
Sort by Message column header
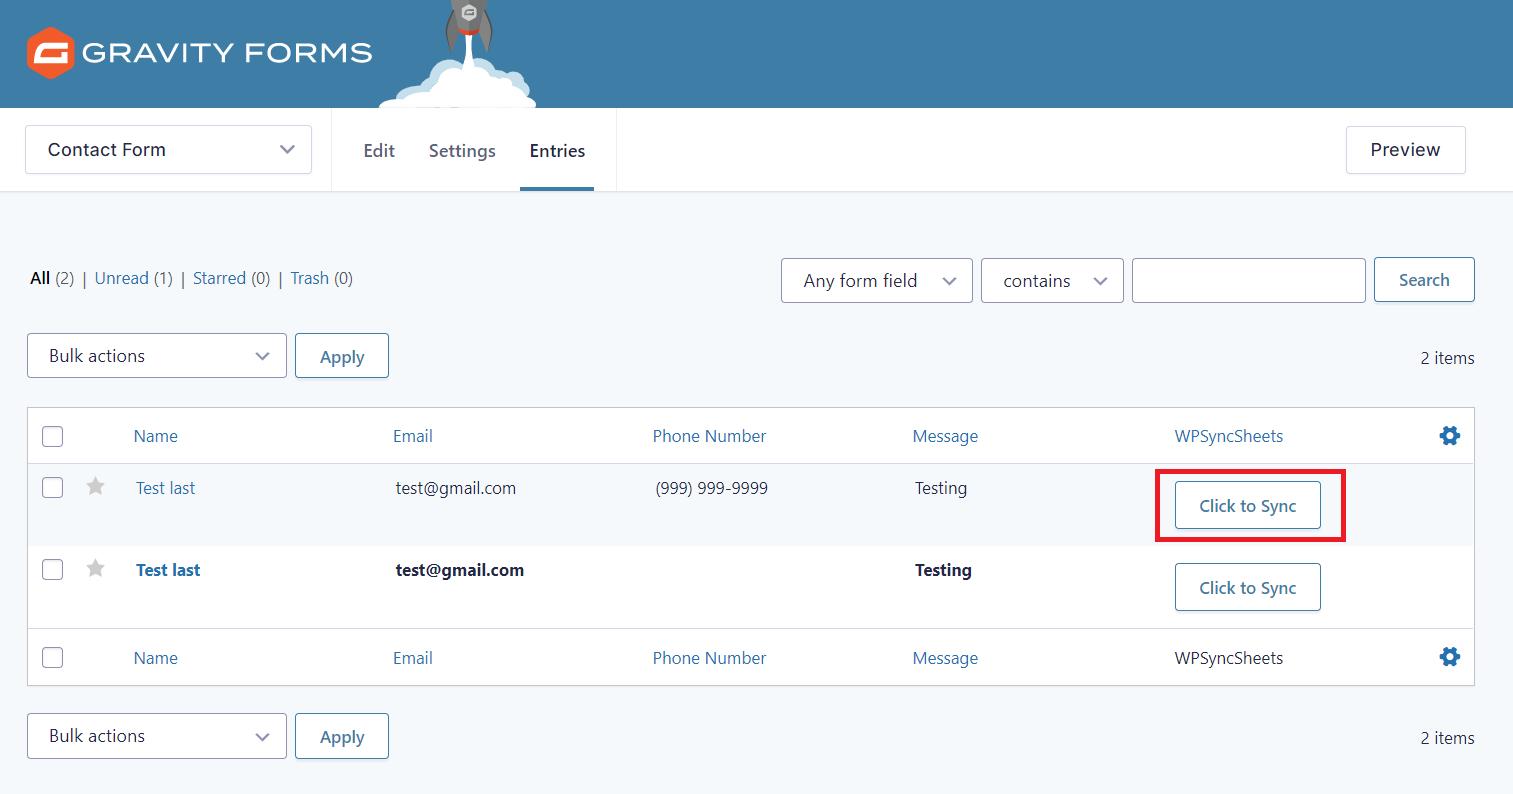point(945,436)
